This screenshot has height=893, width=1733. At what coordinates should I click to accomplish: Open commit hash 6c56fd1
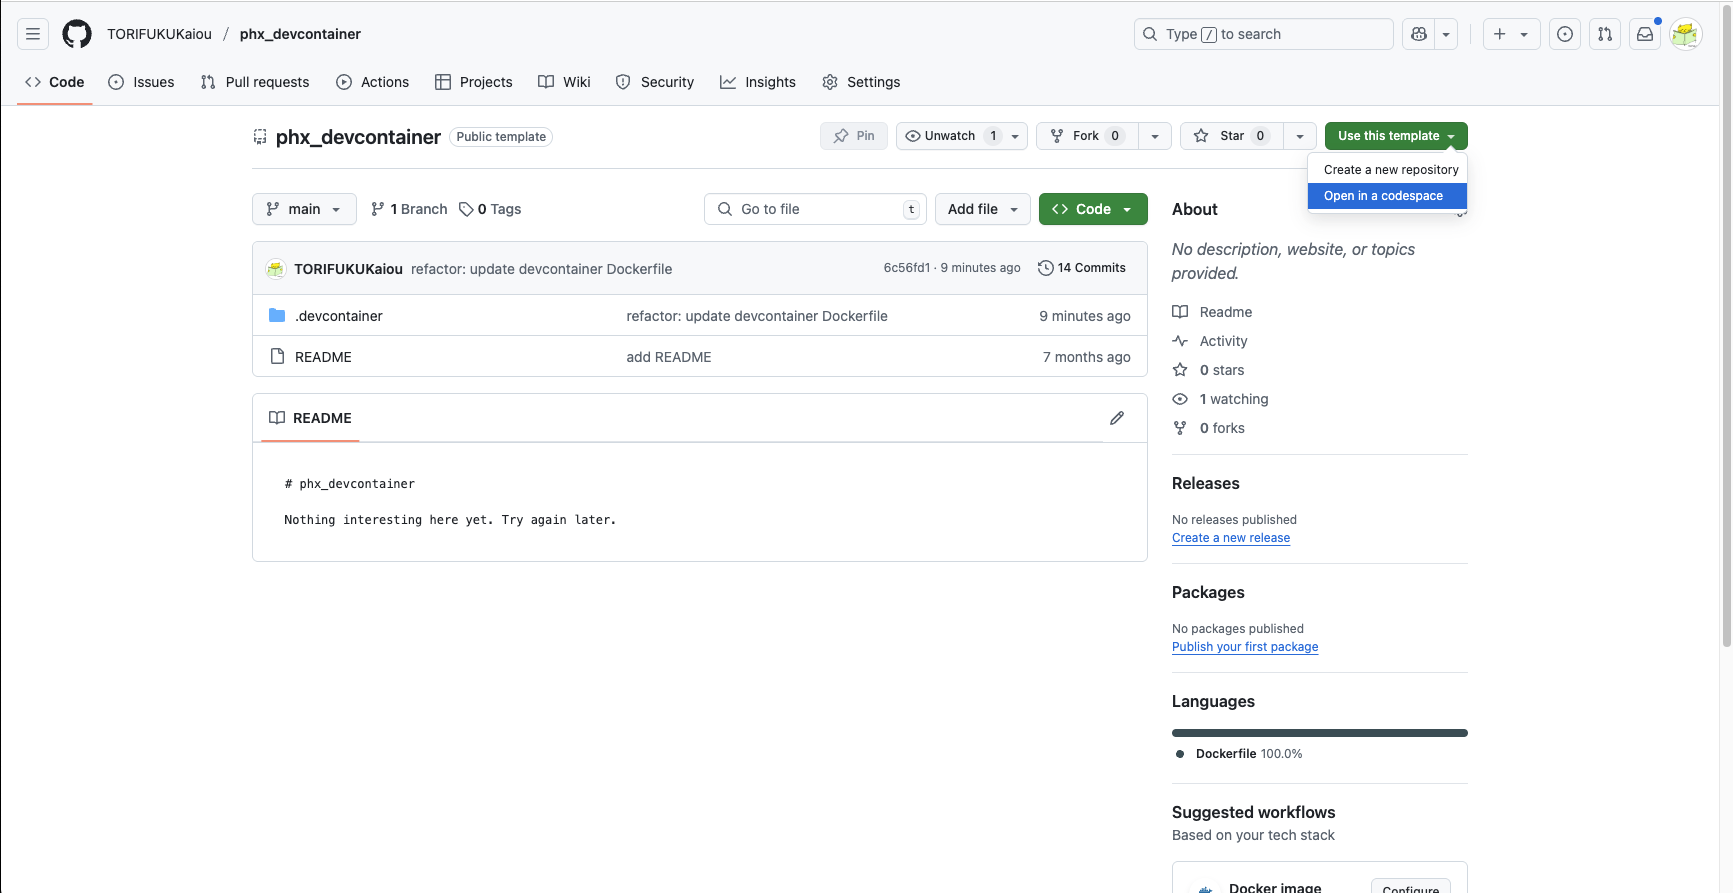tap(907, 268)
